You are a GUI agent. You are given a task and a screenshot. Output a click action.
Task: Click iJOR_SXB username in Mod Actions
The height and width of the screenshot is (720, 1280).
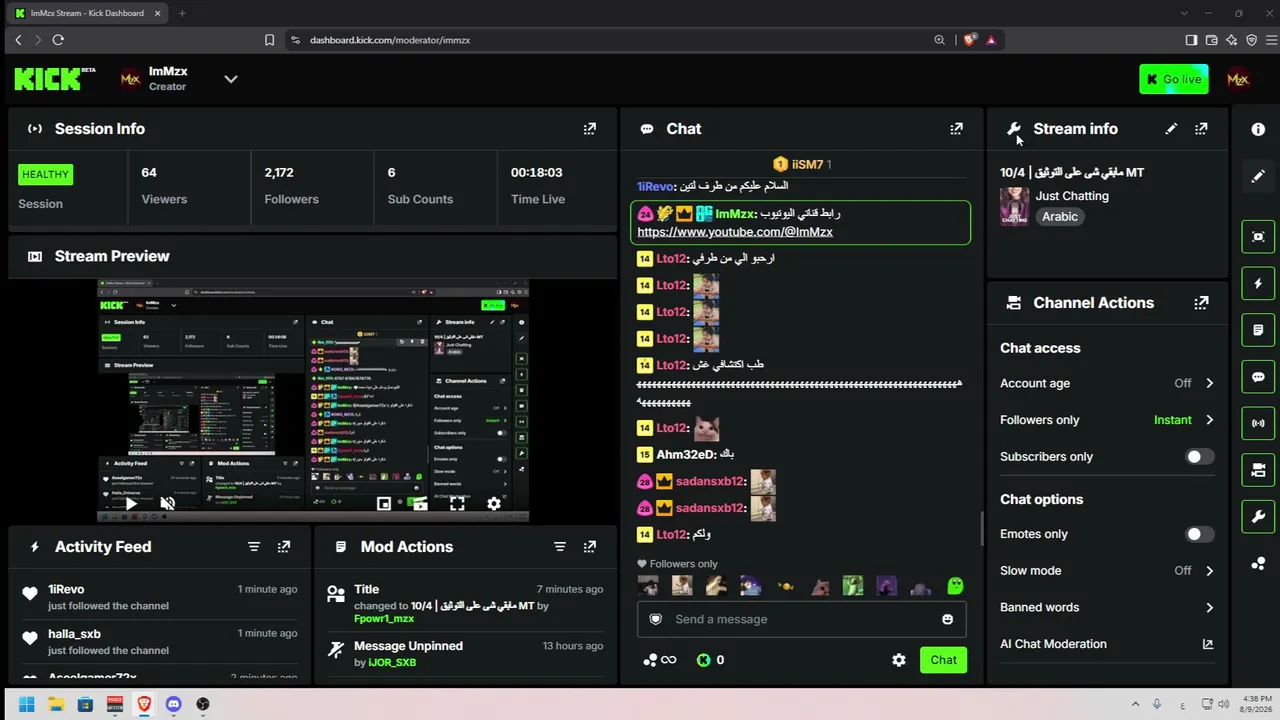pos(392,662)
